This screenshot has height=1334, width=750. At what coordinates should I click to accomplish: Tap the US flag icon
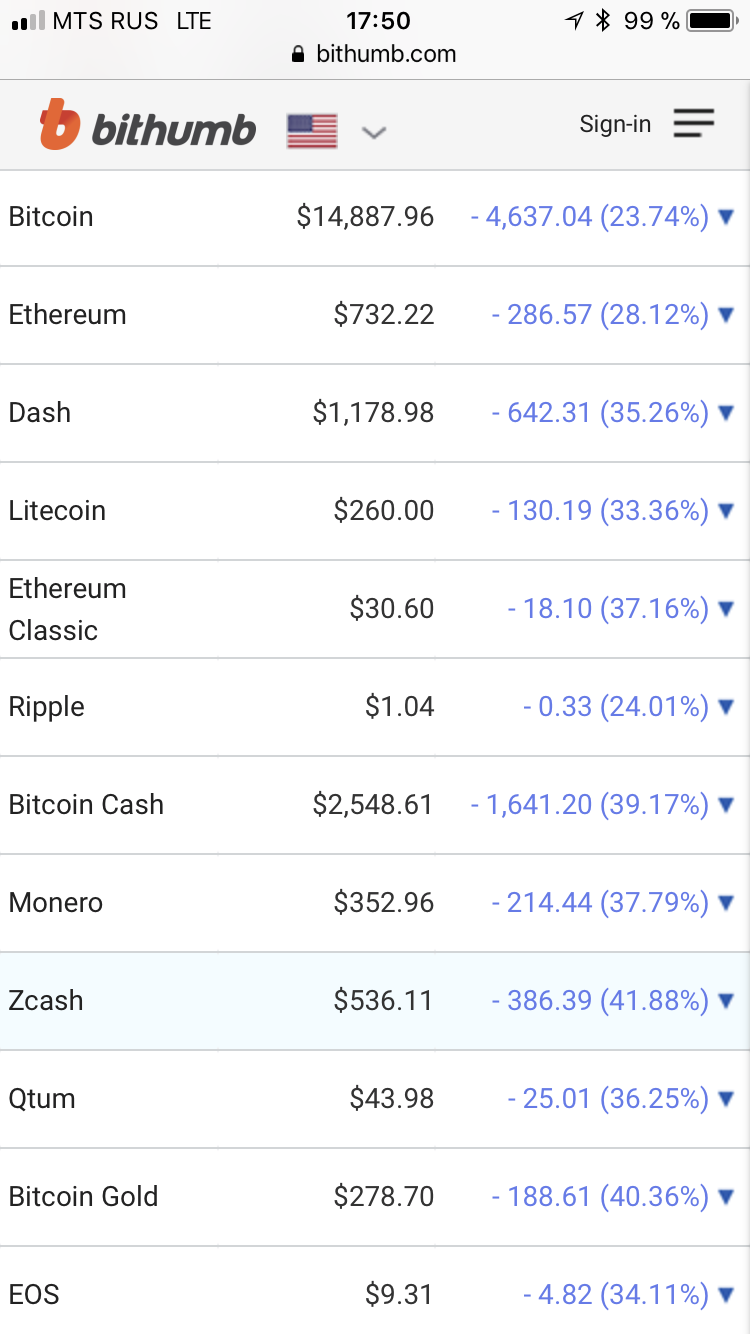(x=312, y=131)
